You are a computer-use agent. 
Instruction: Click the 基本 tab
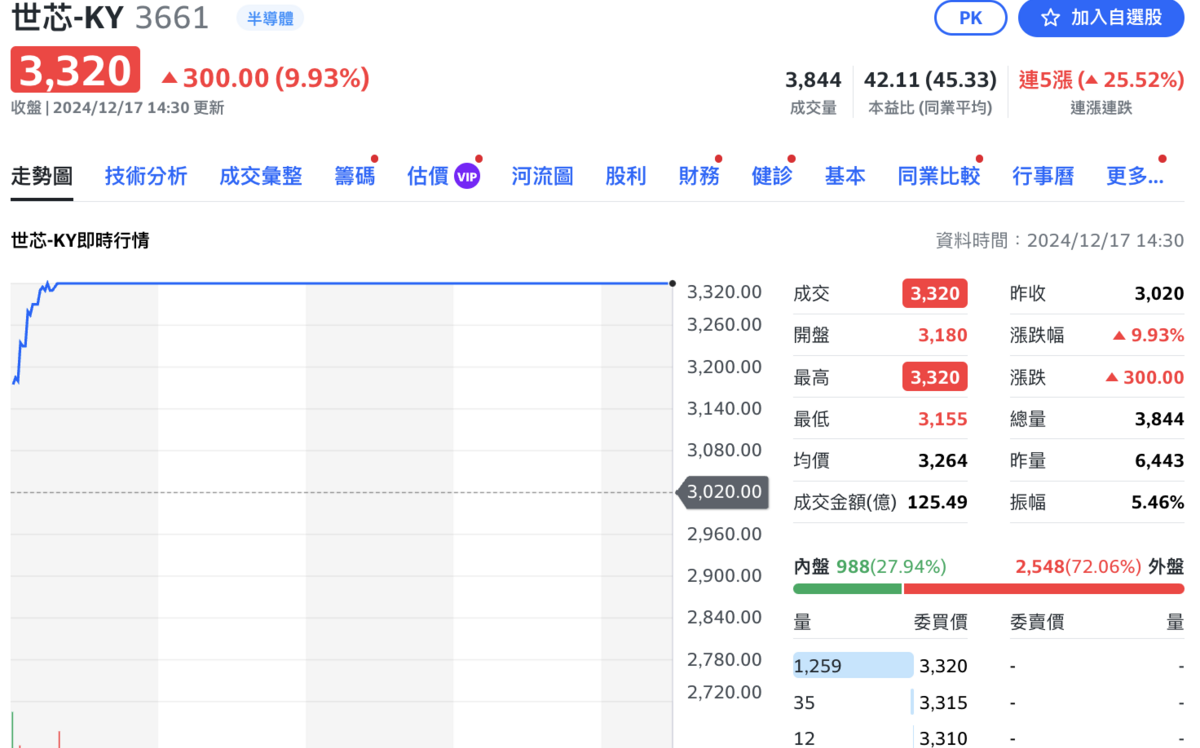coord(845,175)
